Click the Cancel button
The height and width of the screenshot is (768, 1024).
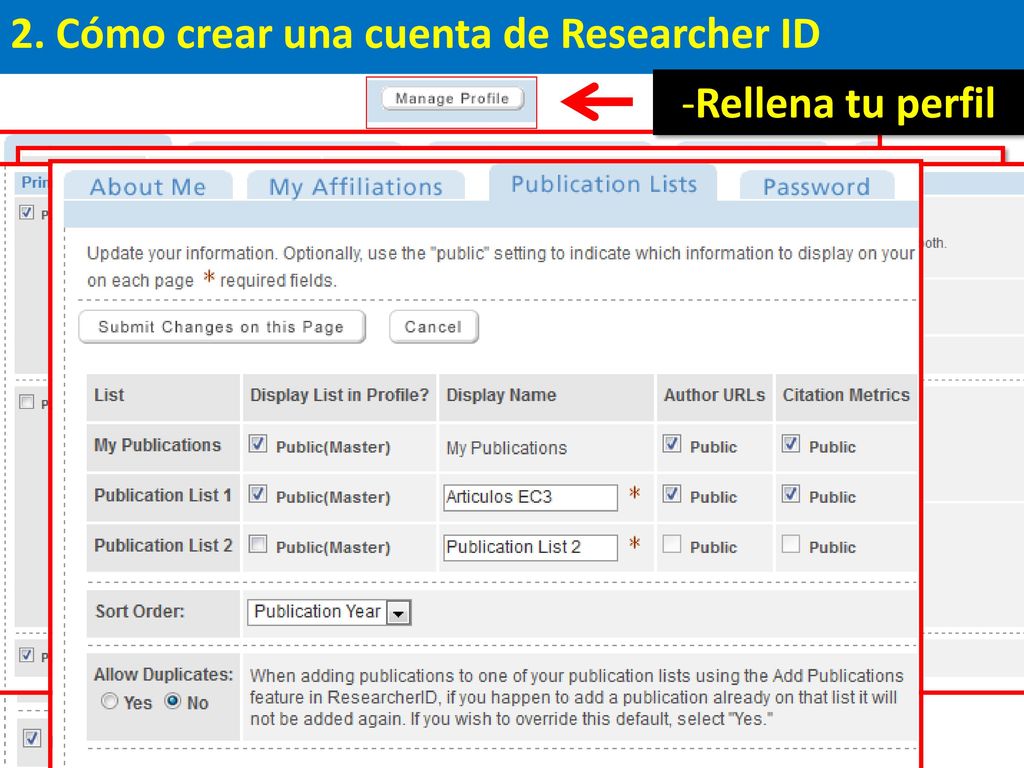pos(434,327)
